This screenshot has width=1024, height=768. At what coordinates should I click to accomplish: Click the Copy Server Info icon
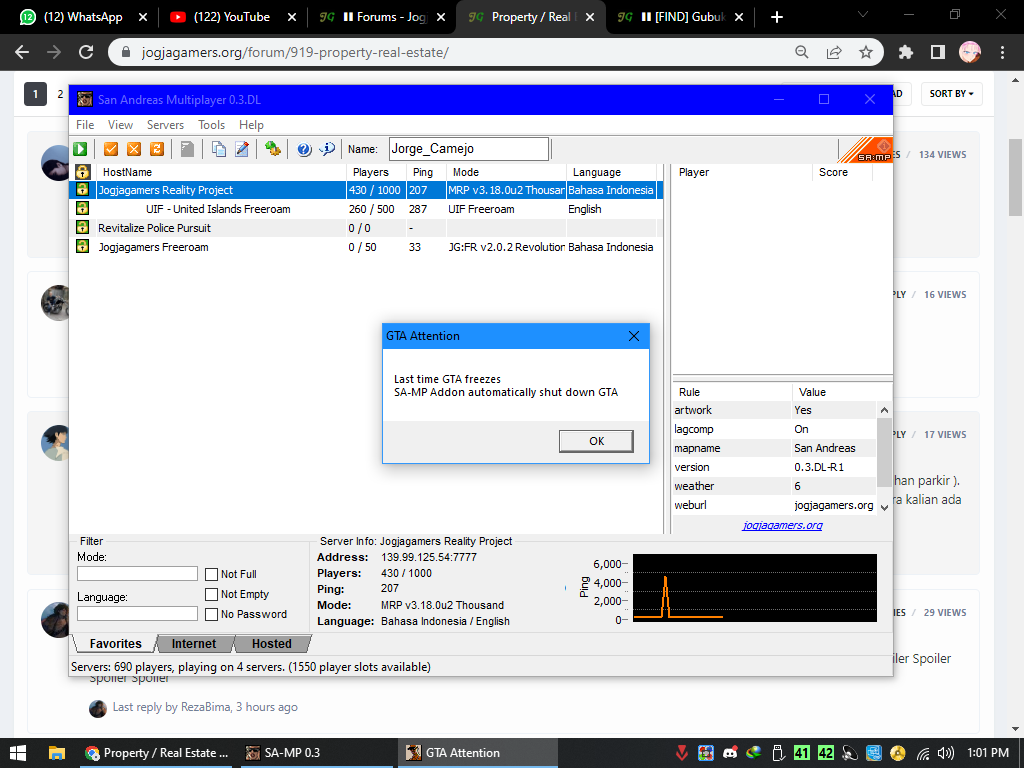(219, 149)
